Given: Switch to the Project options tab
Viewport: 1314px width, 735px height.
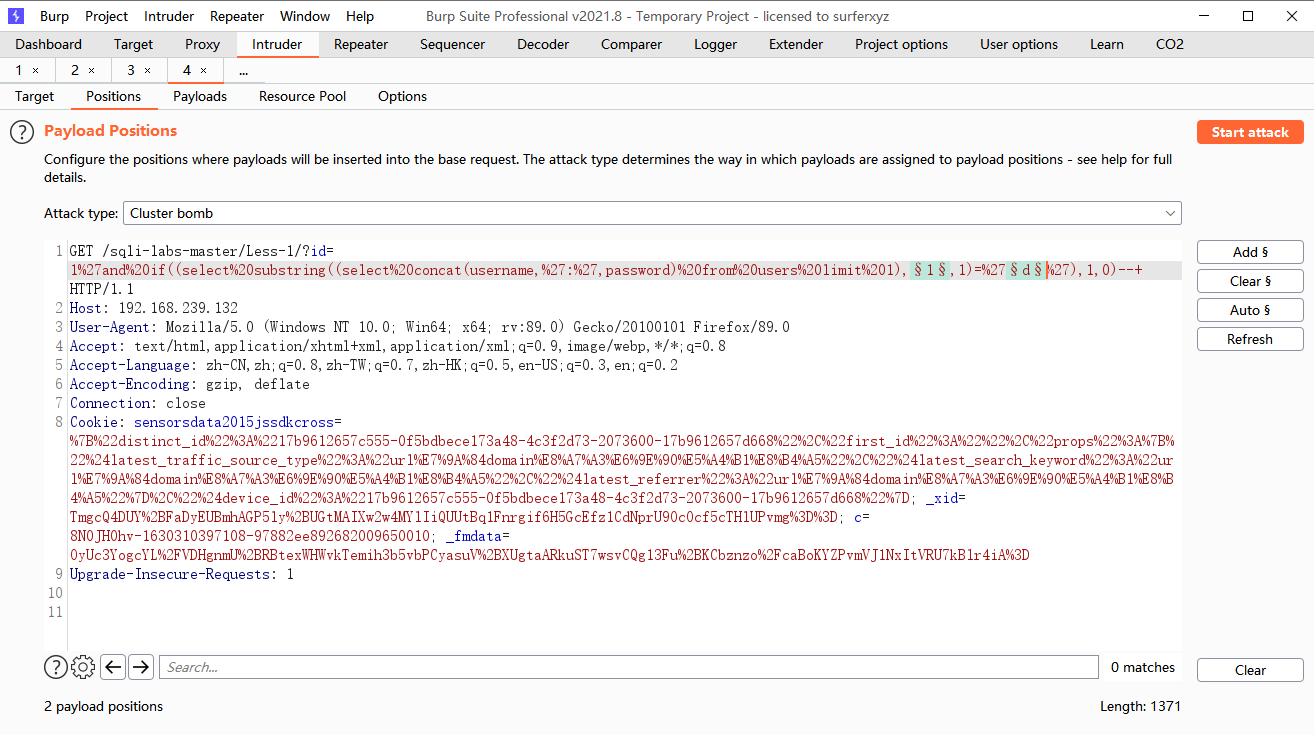Looking at the screenshot, I should click(901, 44).
